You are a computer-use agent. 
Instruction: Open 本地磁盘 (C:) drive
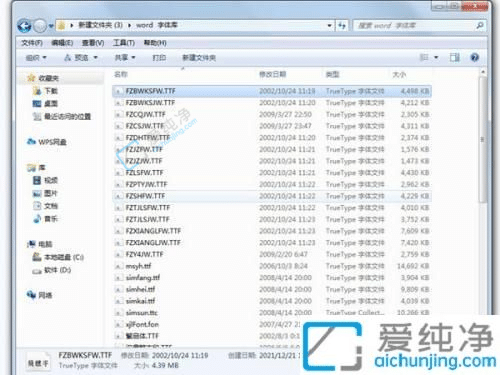(64, 257)
